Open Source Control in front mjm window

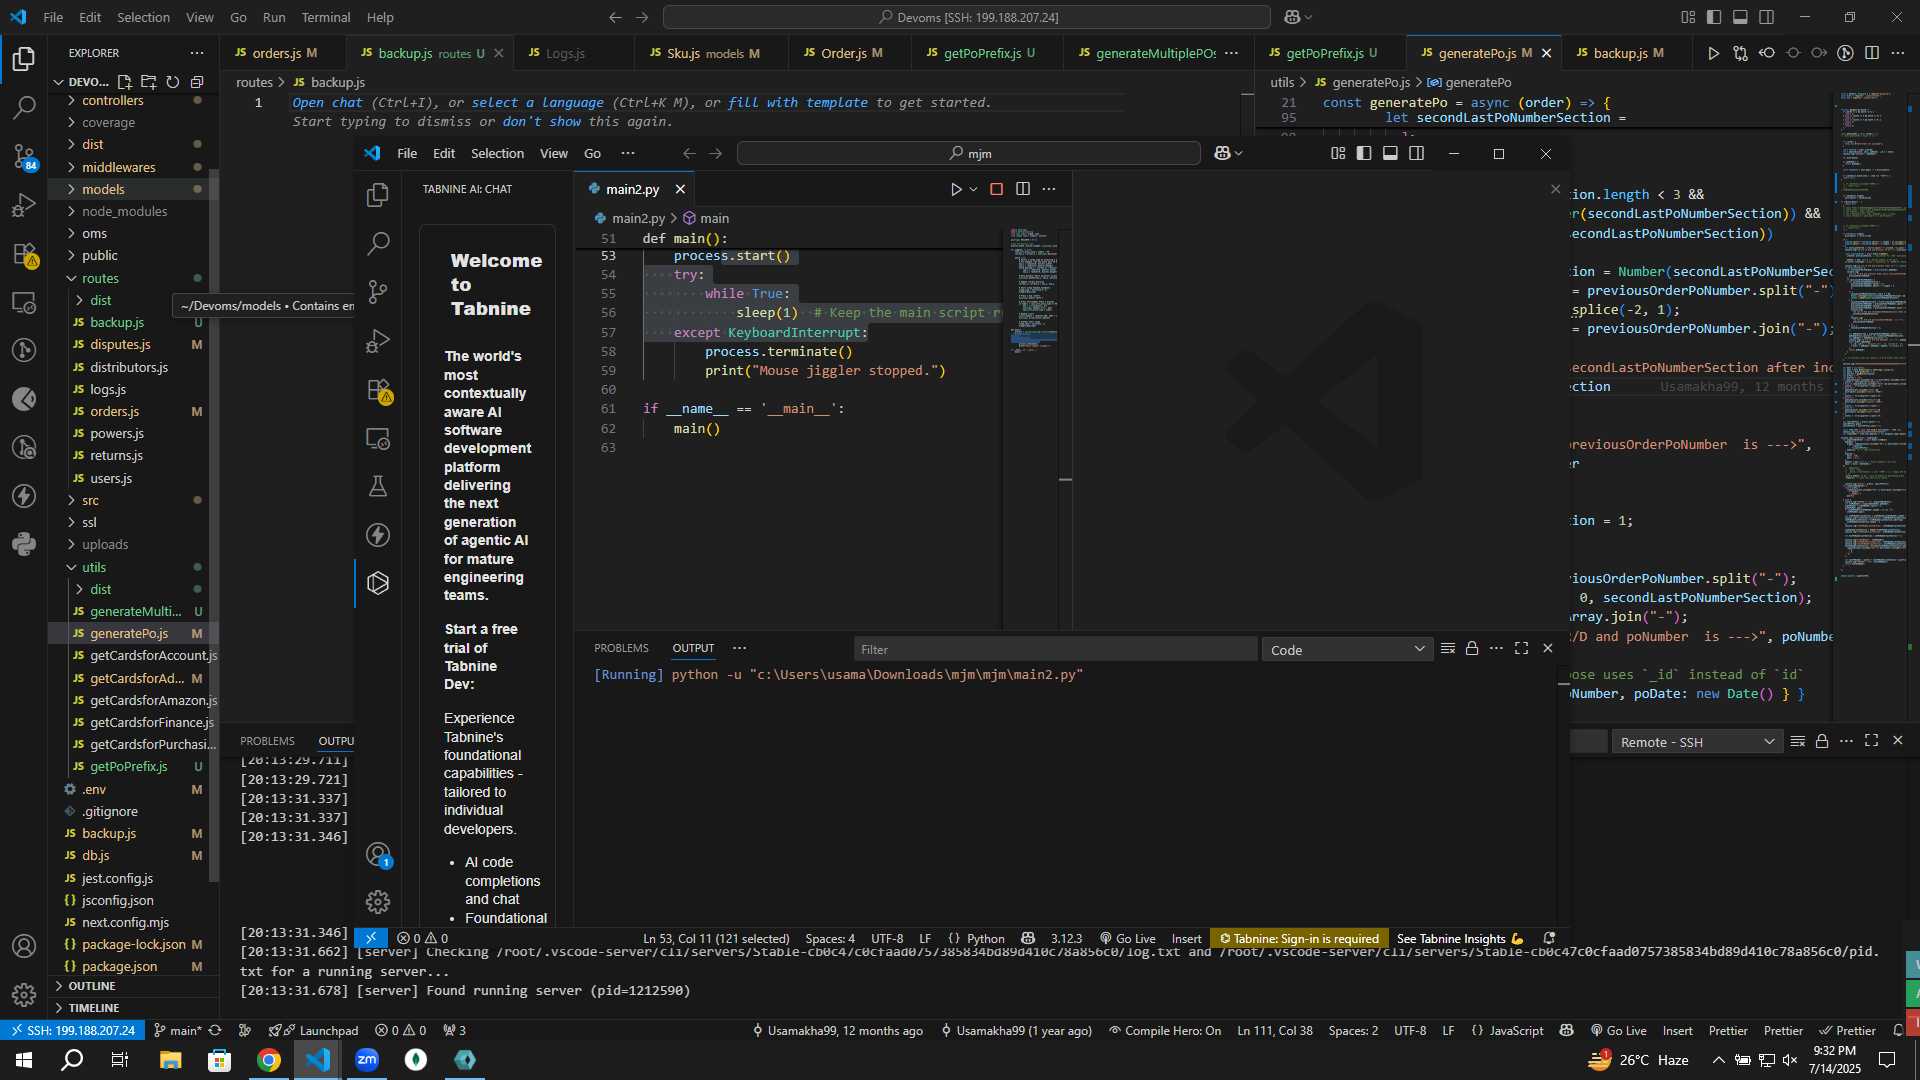coord(378,292)
